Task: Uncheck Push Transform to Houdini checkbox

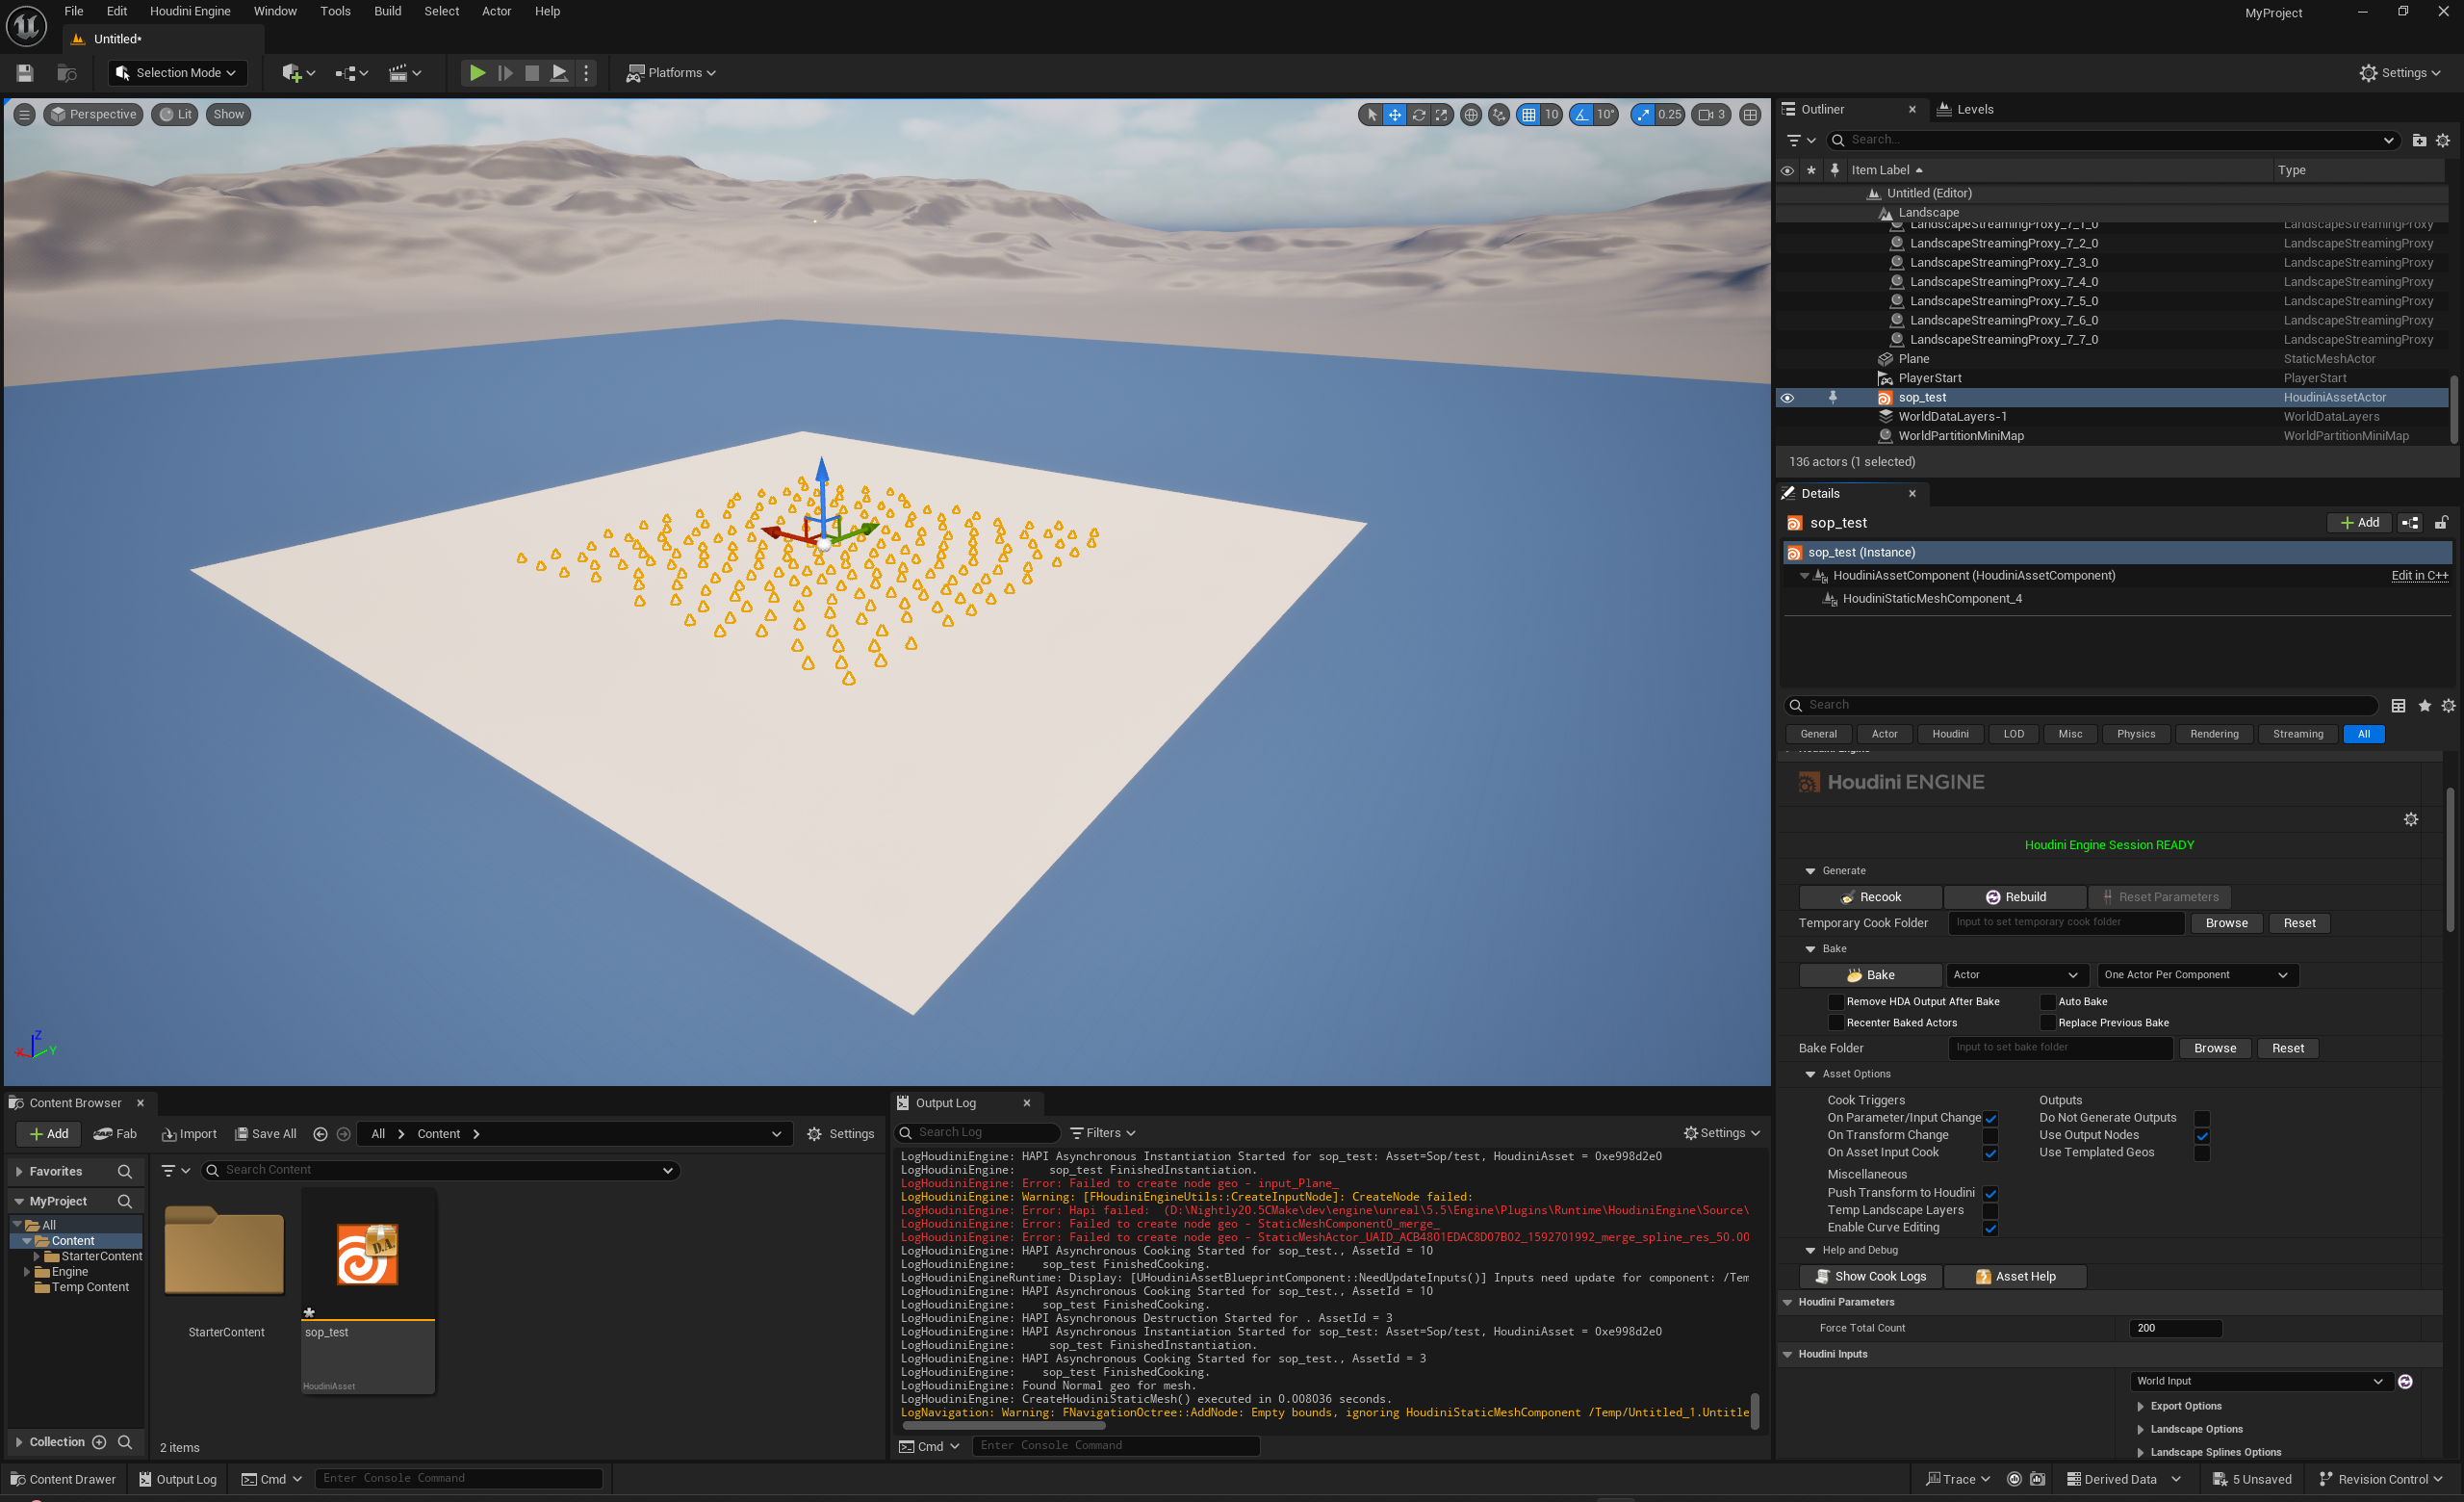Action: [x=1990, y=1194]
